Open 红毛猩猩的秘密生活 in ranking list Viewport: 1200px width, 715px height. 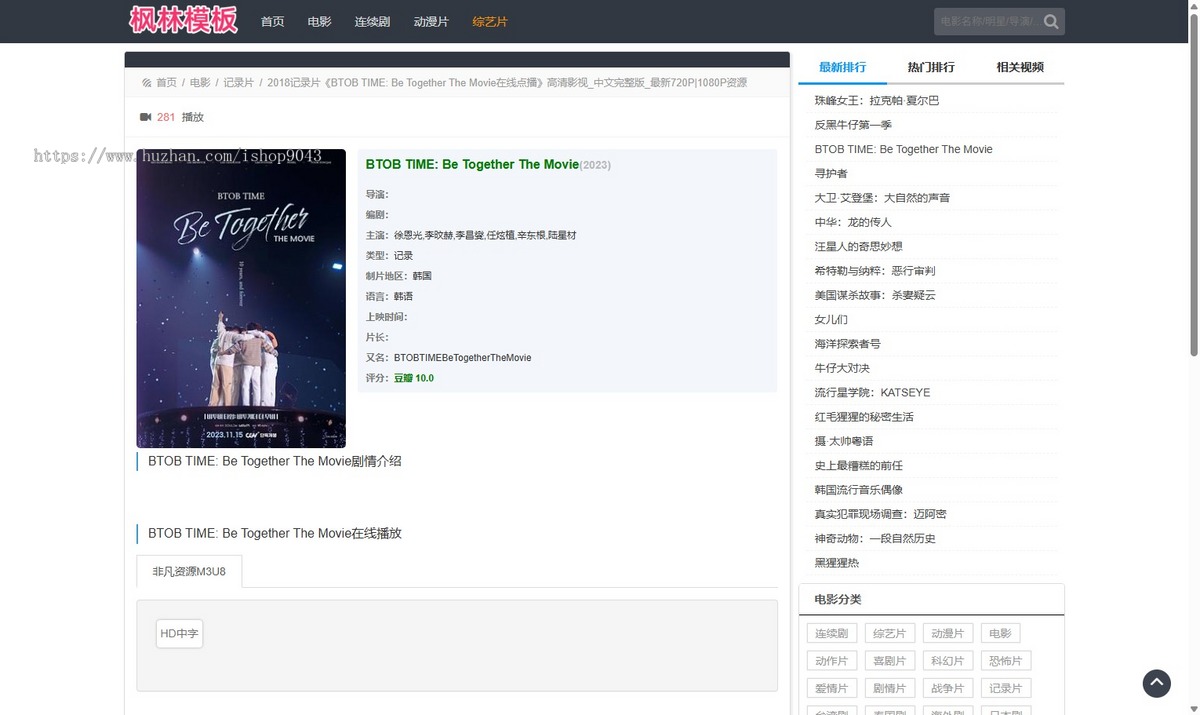[864, 417]
